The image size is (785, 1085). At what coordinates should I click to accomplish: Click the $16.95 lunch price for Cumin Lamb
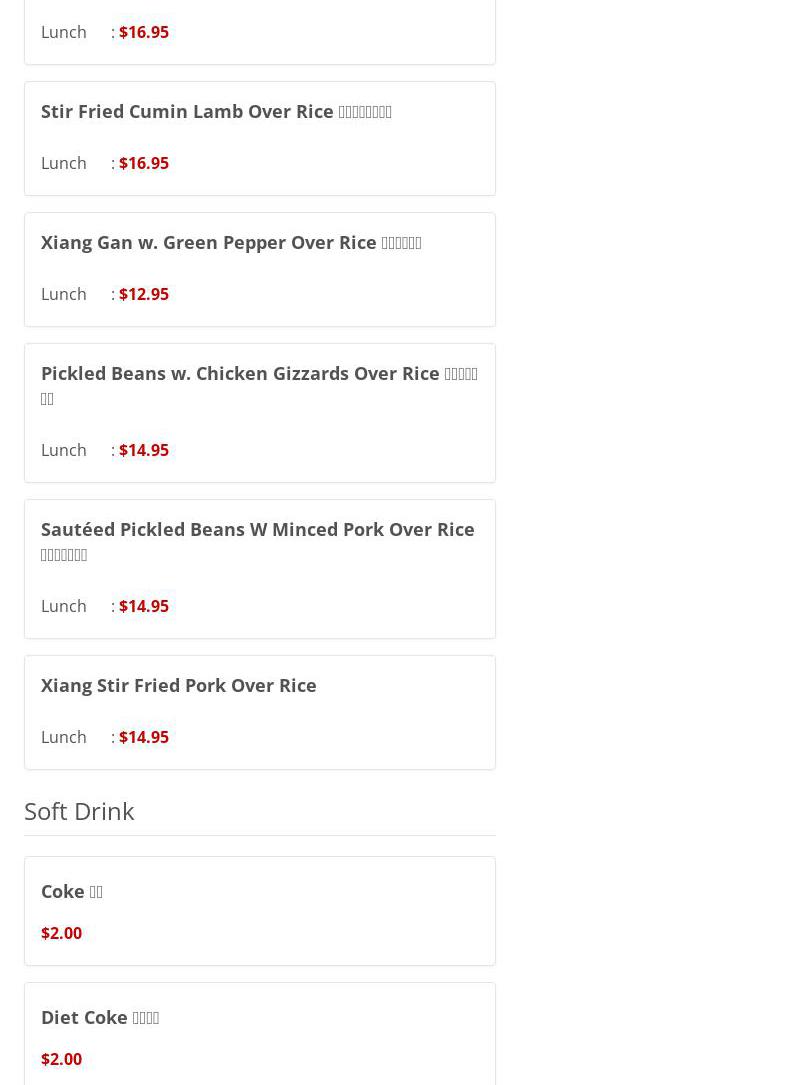click(144, 163)
